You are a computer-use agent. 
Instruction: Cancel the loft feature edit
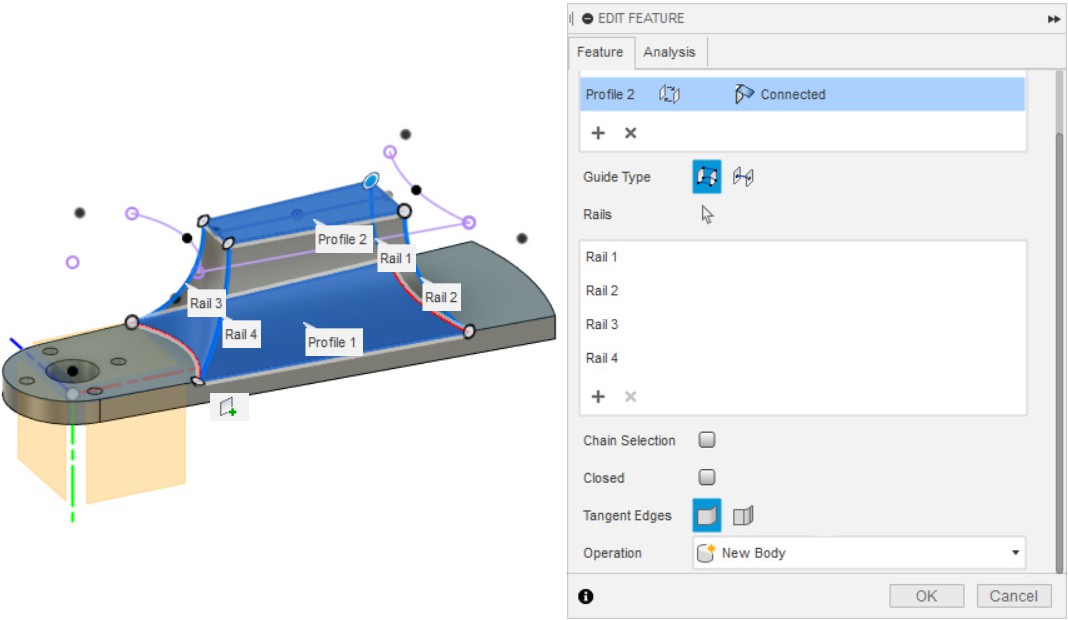[1014, 596]
